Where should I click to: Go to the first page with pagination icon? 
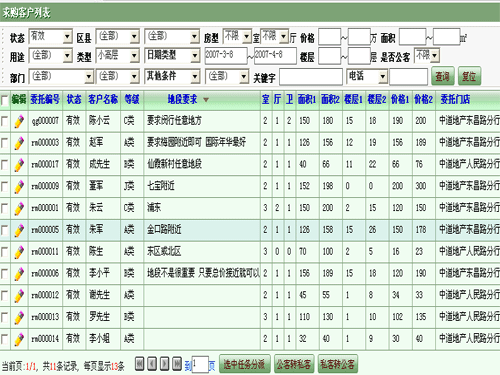tap(139, 364)
